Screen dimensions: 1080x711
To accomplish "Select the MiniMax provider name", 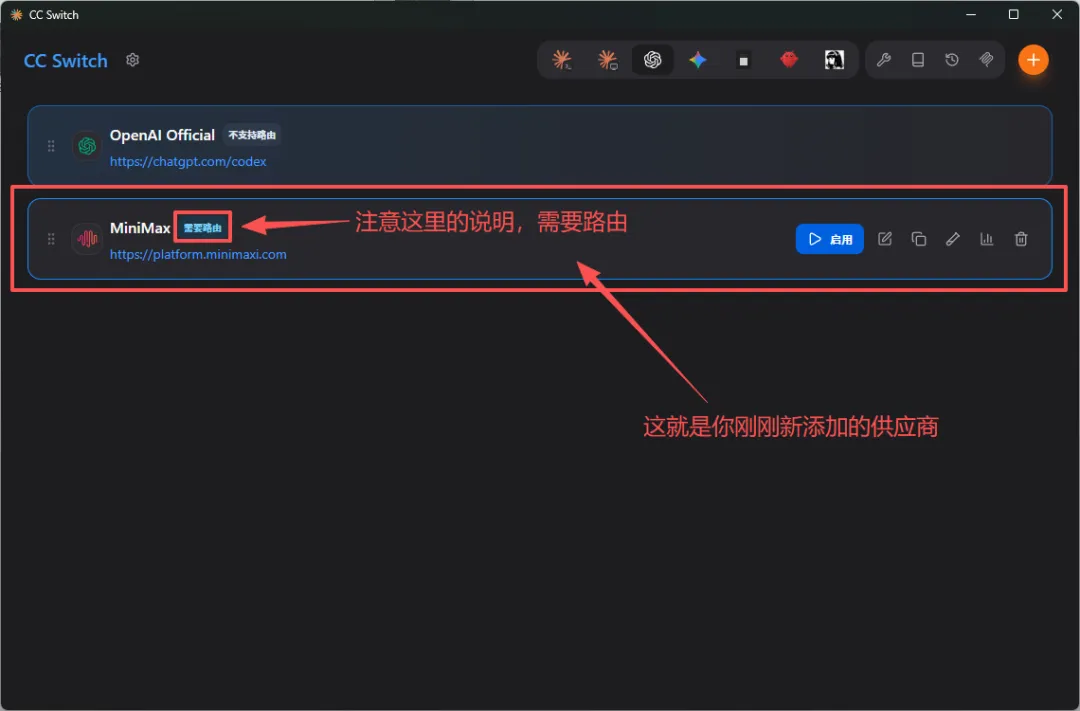I will 140,228.
